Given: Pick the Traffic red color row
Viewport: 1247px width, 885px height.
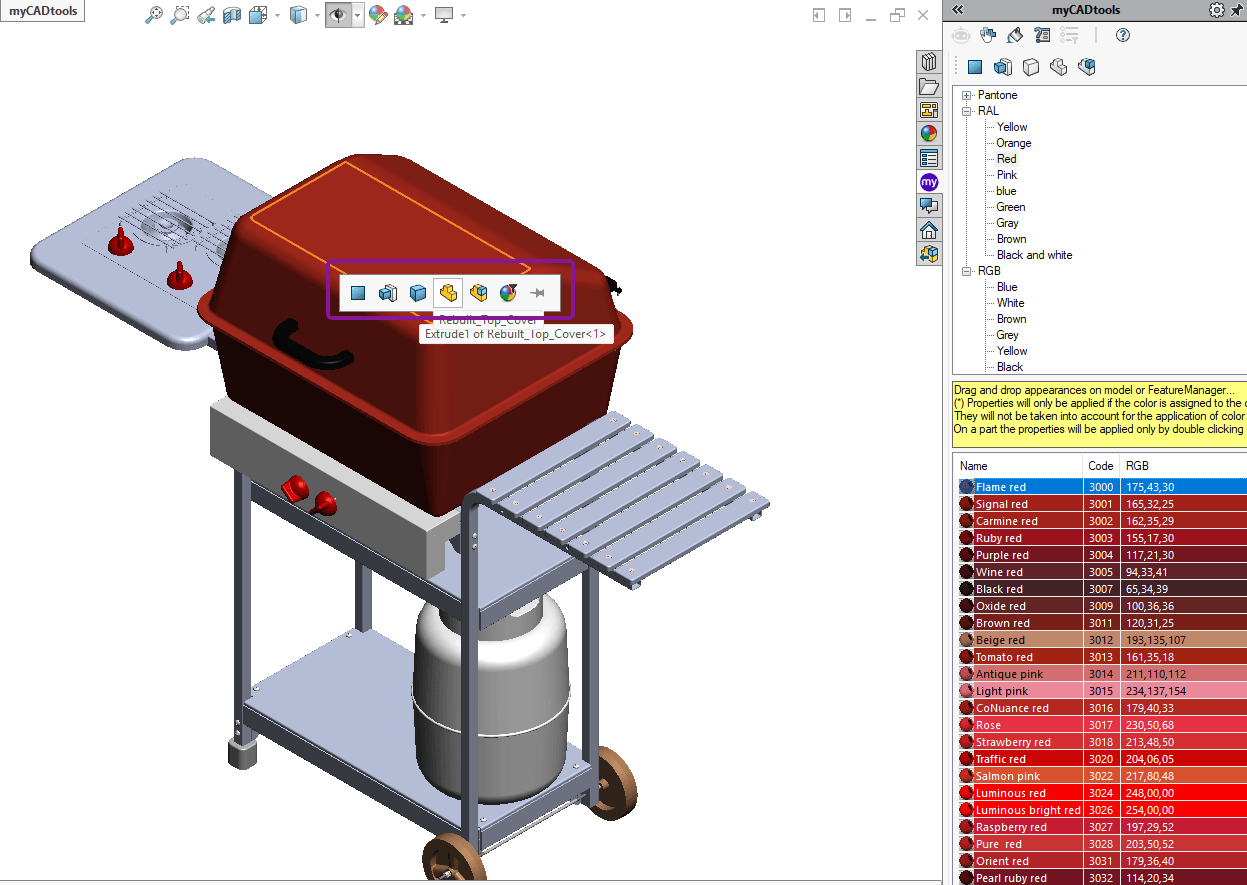Looking at the screenshot, I should click(1102, 759).
